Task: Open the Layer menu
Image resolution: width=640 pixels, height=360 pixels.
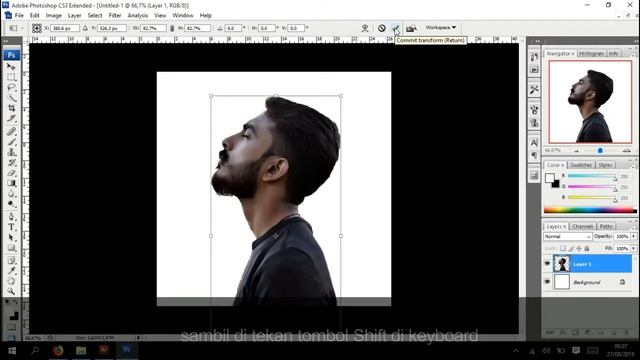Action: (74, 15)
